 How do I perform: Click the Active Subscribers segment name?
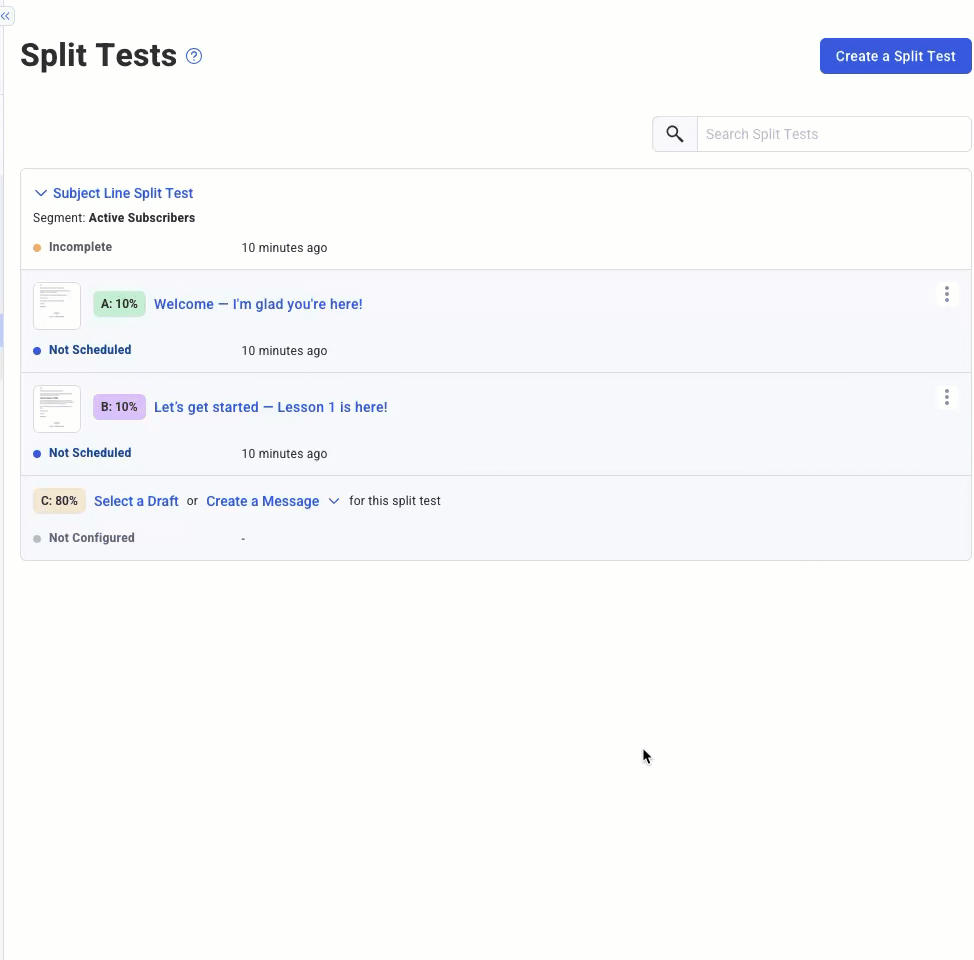pos(142,218)
